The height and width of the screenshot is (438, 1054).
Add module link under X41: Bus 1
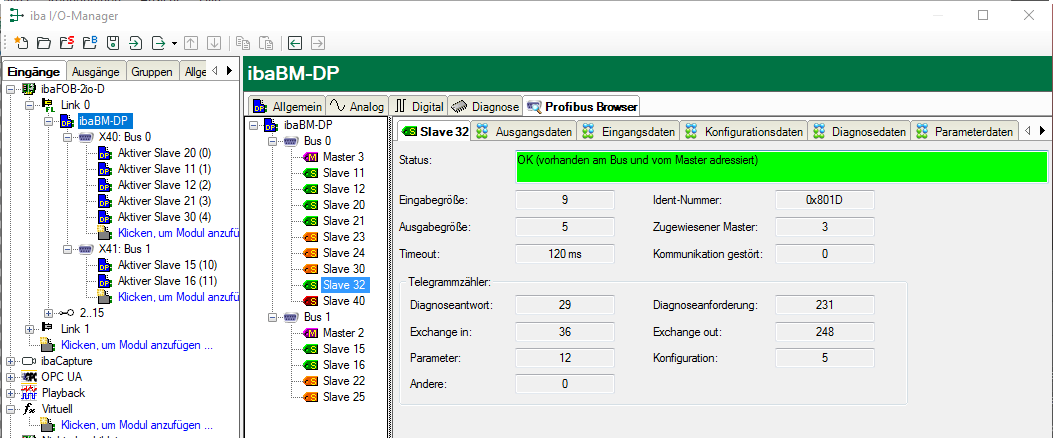coord(178,297)
